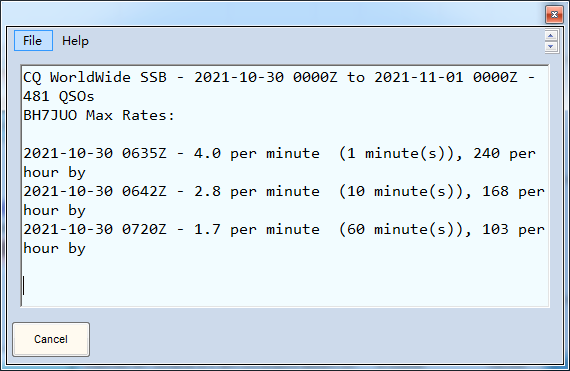Click the down arrow beside the menu bar
The height and width of the screenshot is (371, 570).
[550, 47]
